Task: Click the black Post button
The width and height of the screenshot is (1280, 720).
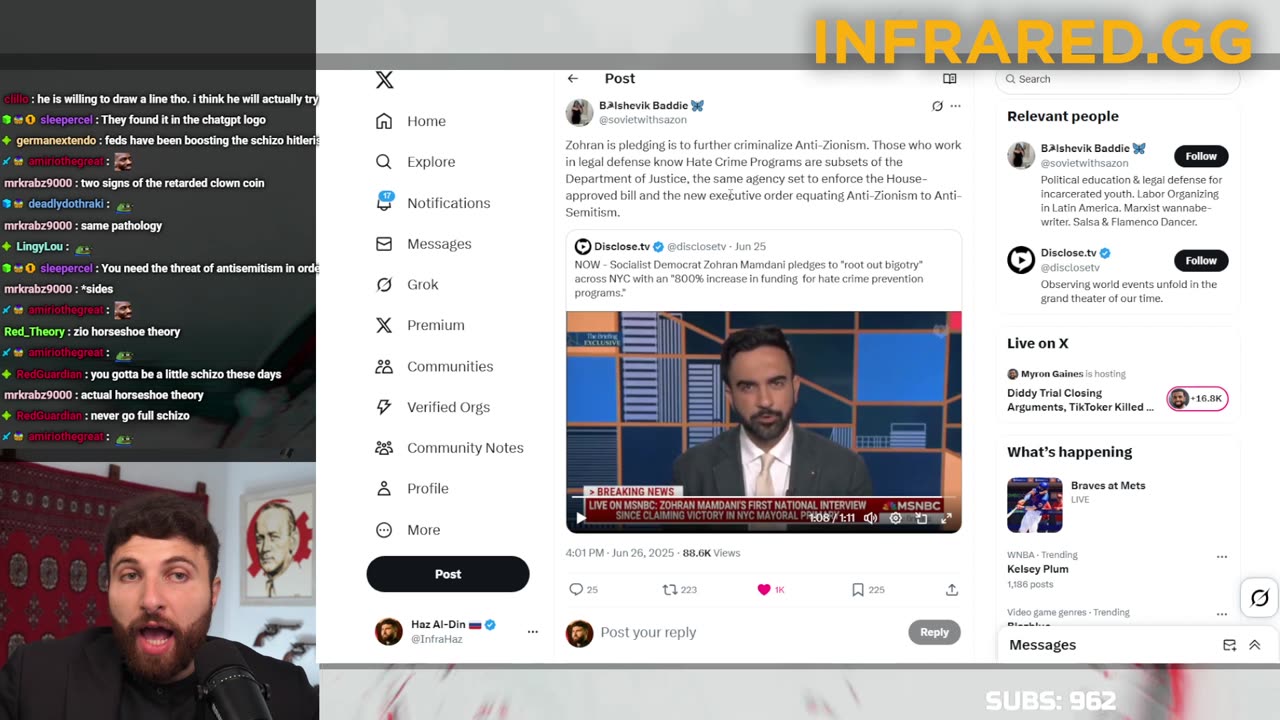Action: [x=448, y=574]
